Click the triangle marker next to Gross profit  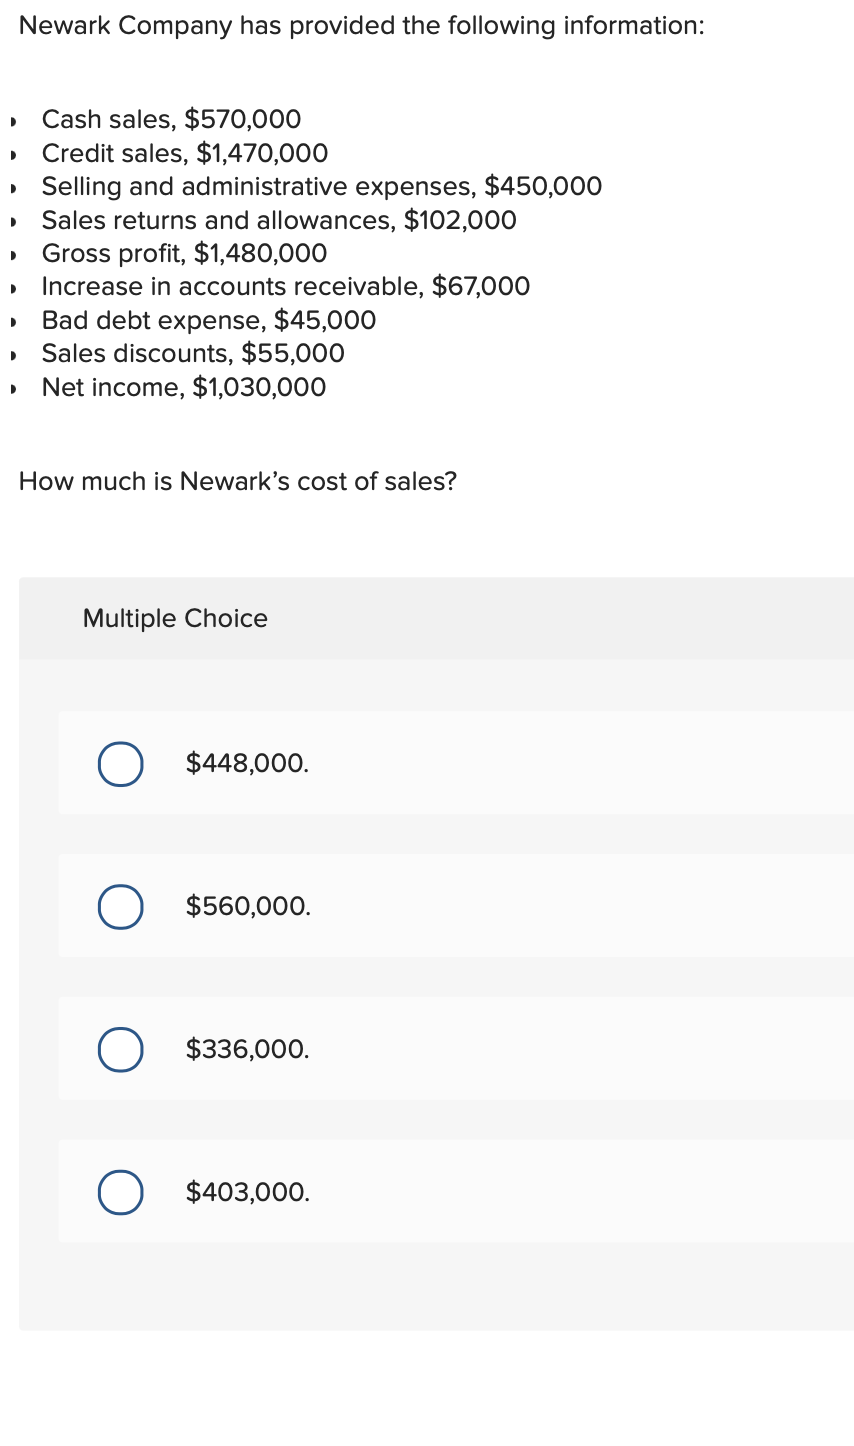pos(13,254)
